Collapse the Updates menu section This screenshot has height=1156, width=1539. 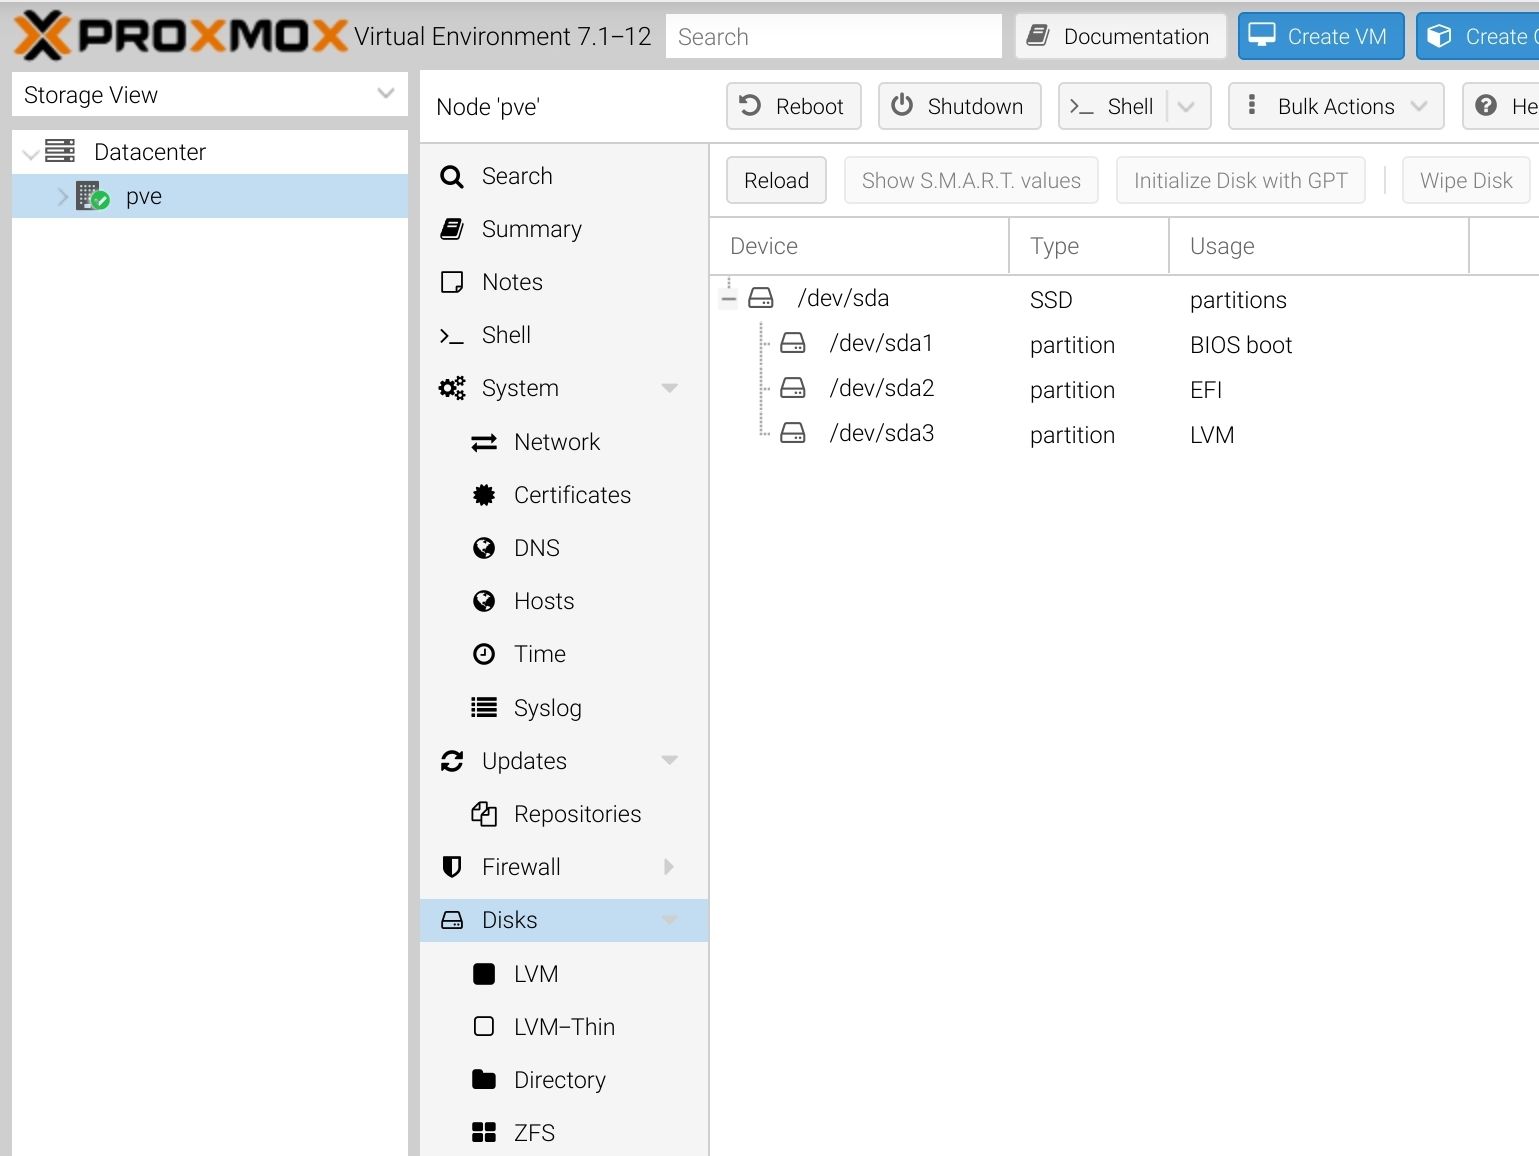click(670, 761)
